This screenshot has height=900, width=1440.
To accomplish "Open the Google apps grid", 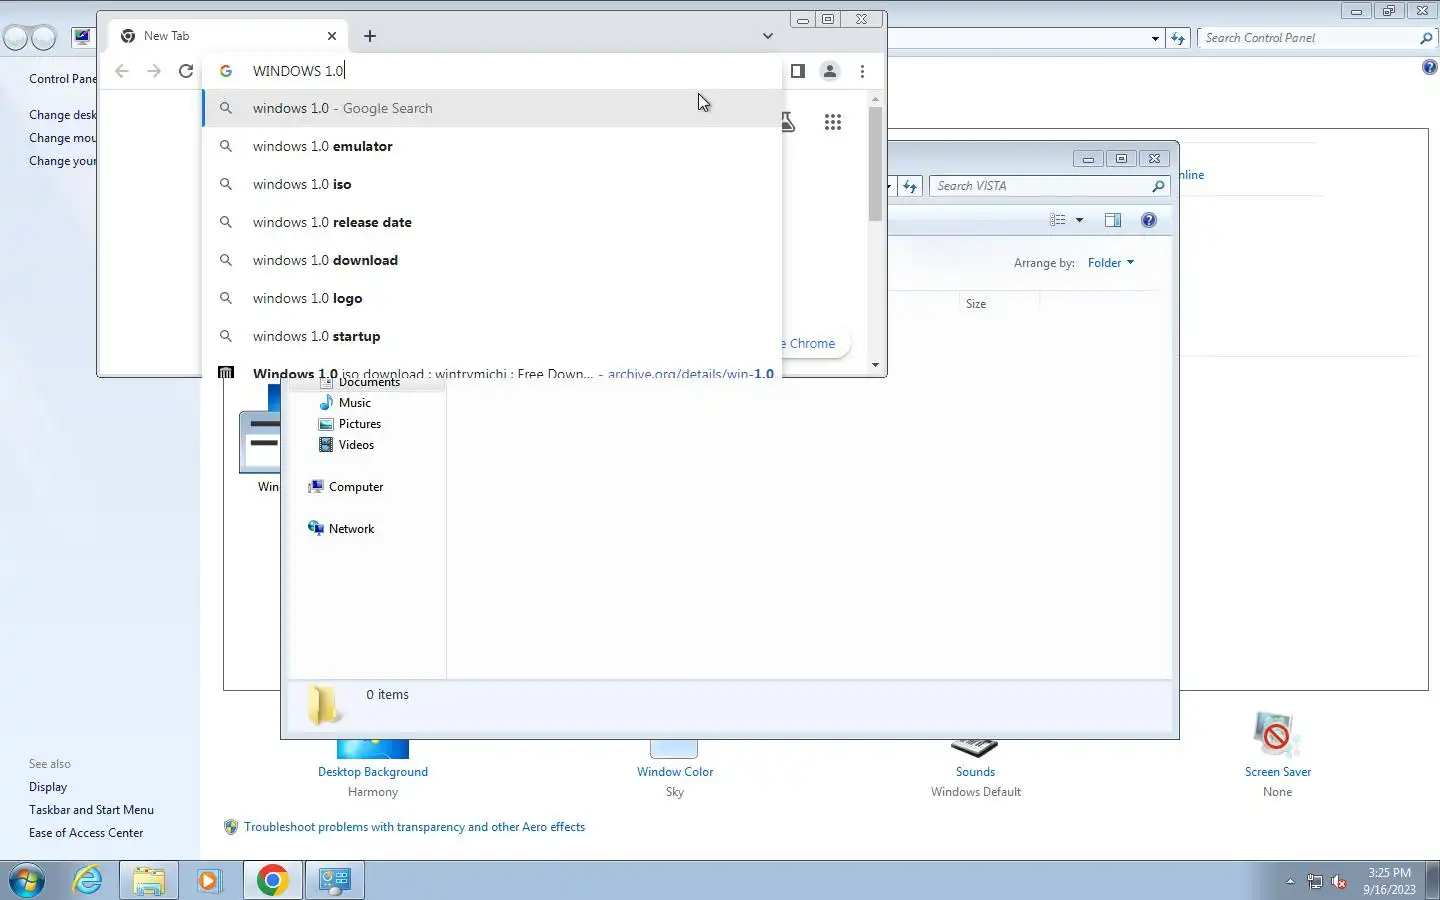I will (x=833, y=122).
